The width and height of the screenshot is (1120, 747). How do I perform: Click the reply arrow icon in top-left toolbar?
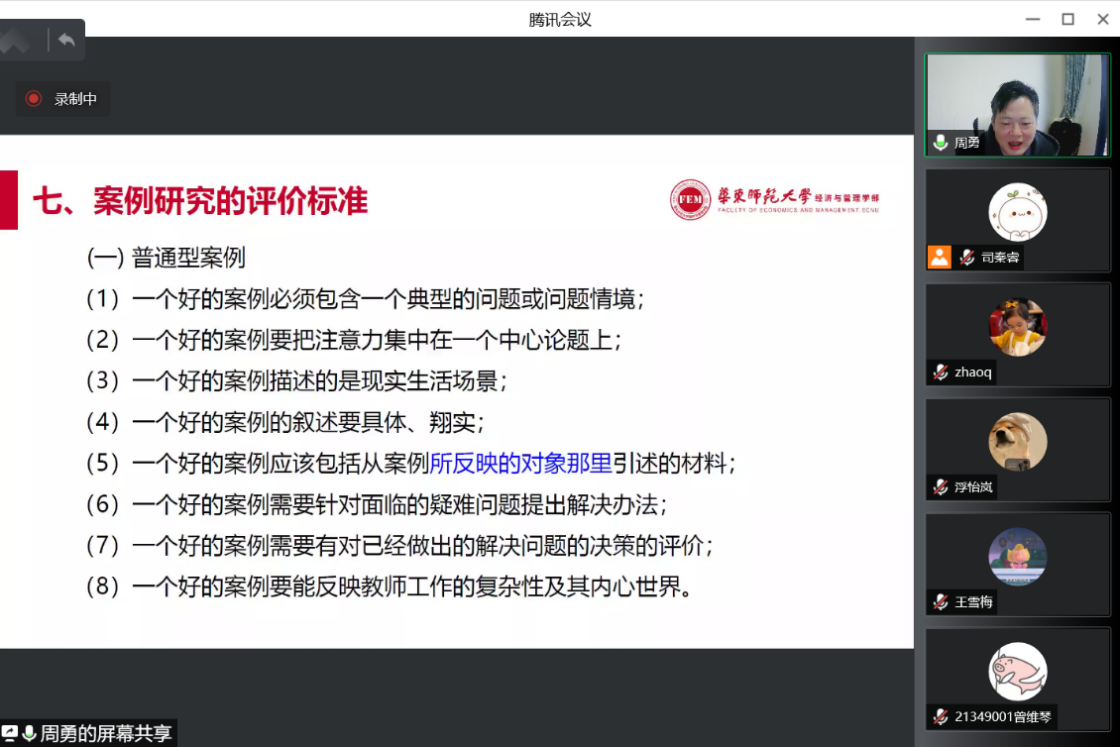(x=66, y=40)
